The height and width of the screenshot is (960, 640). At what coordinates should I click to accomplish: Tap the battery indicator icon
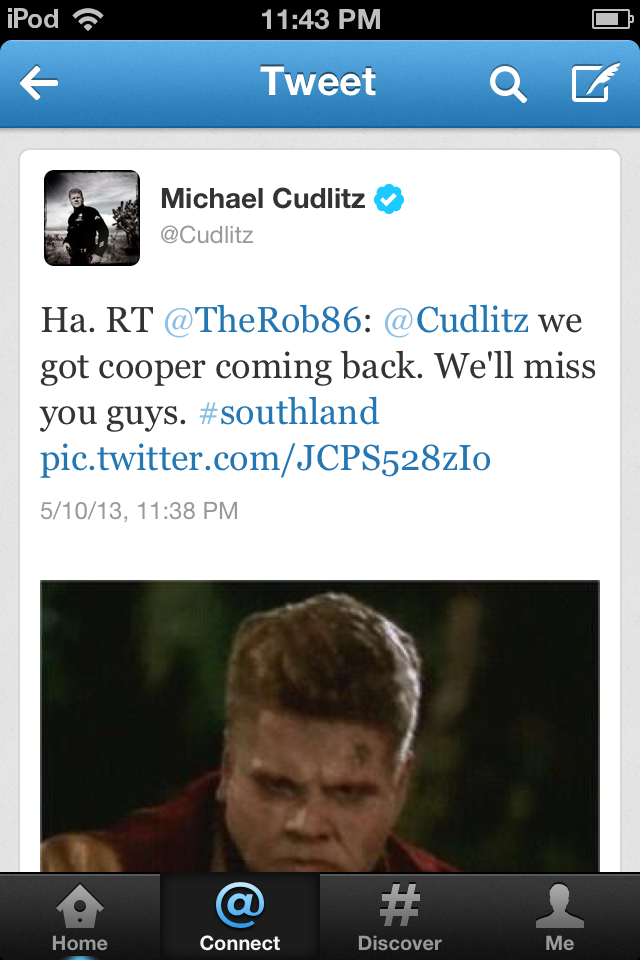click(612, 20)
